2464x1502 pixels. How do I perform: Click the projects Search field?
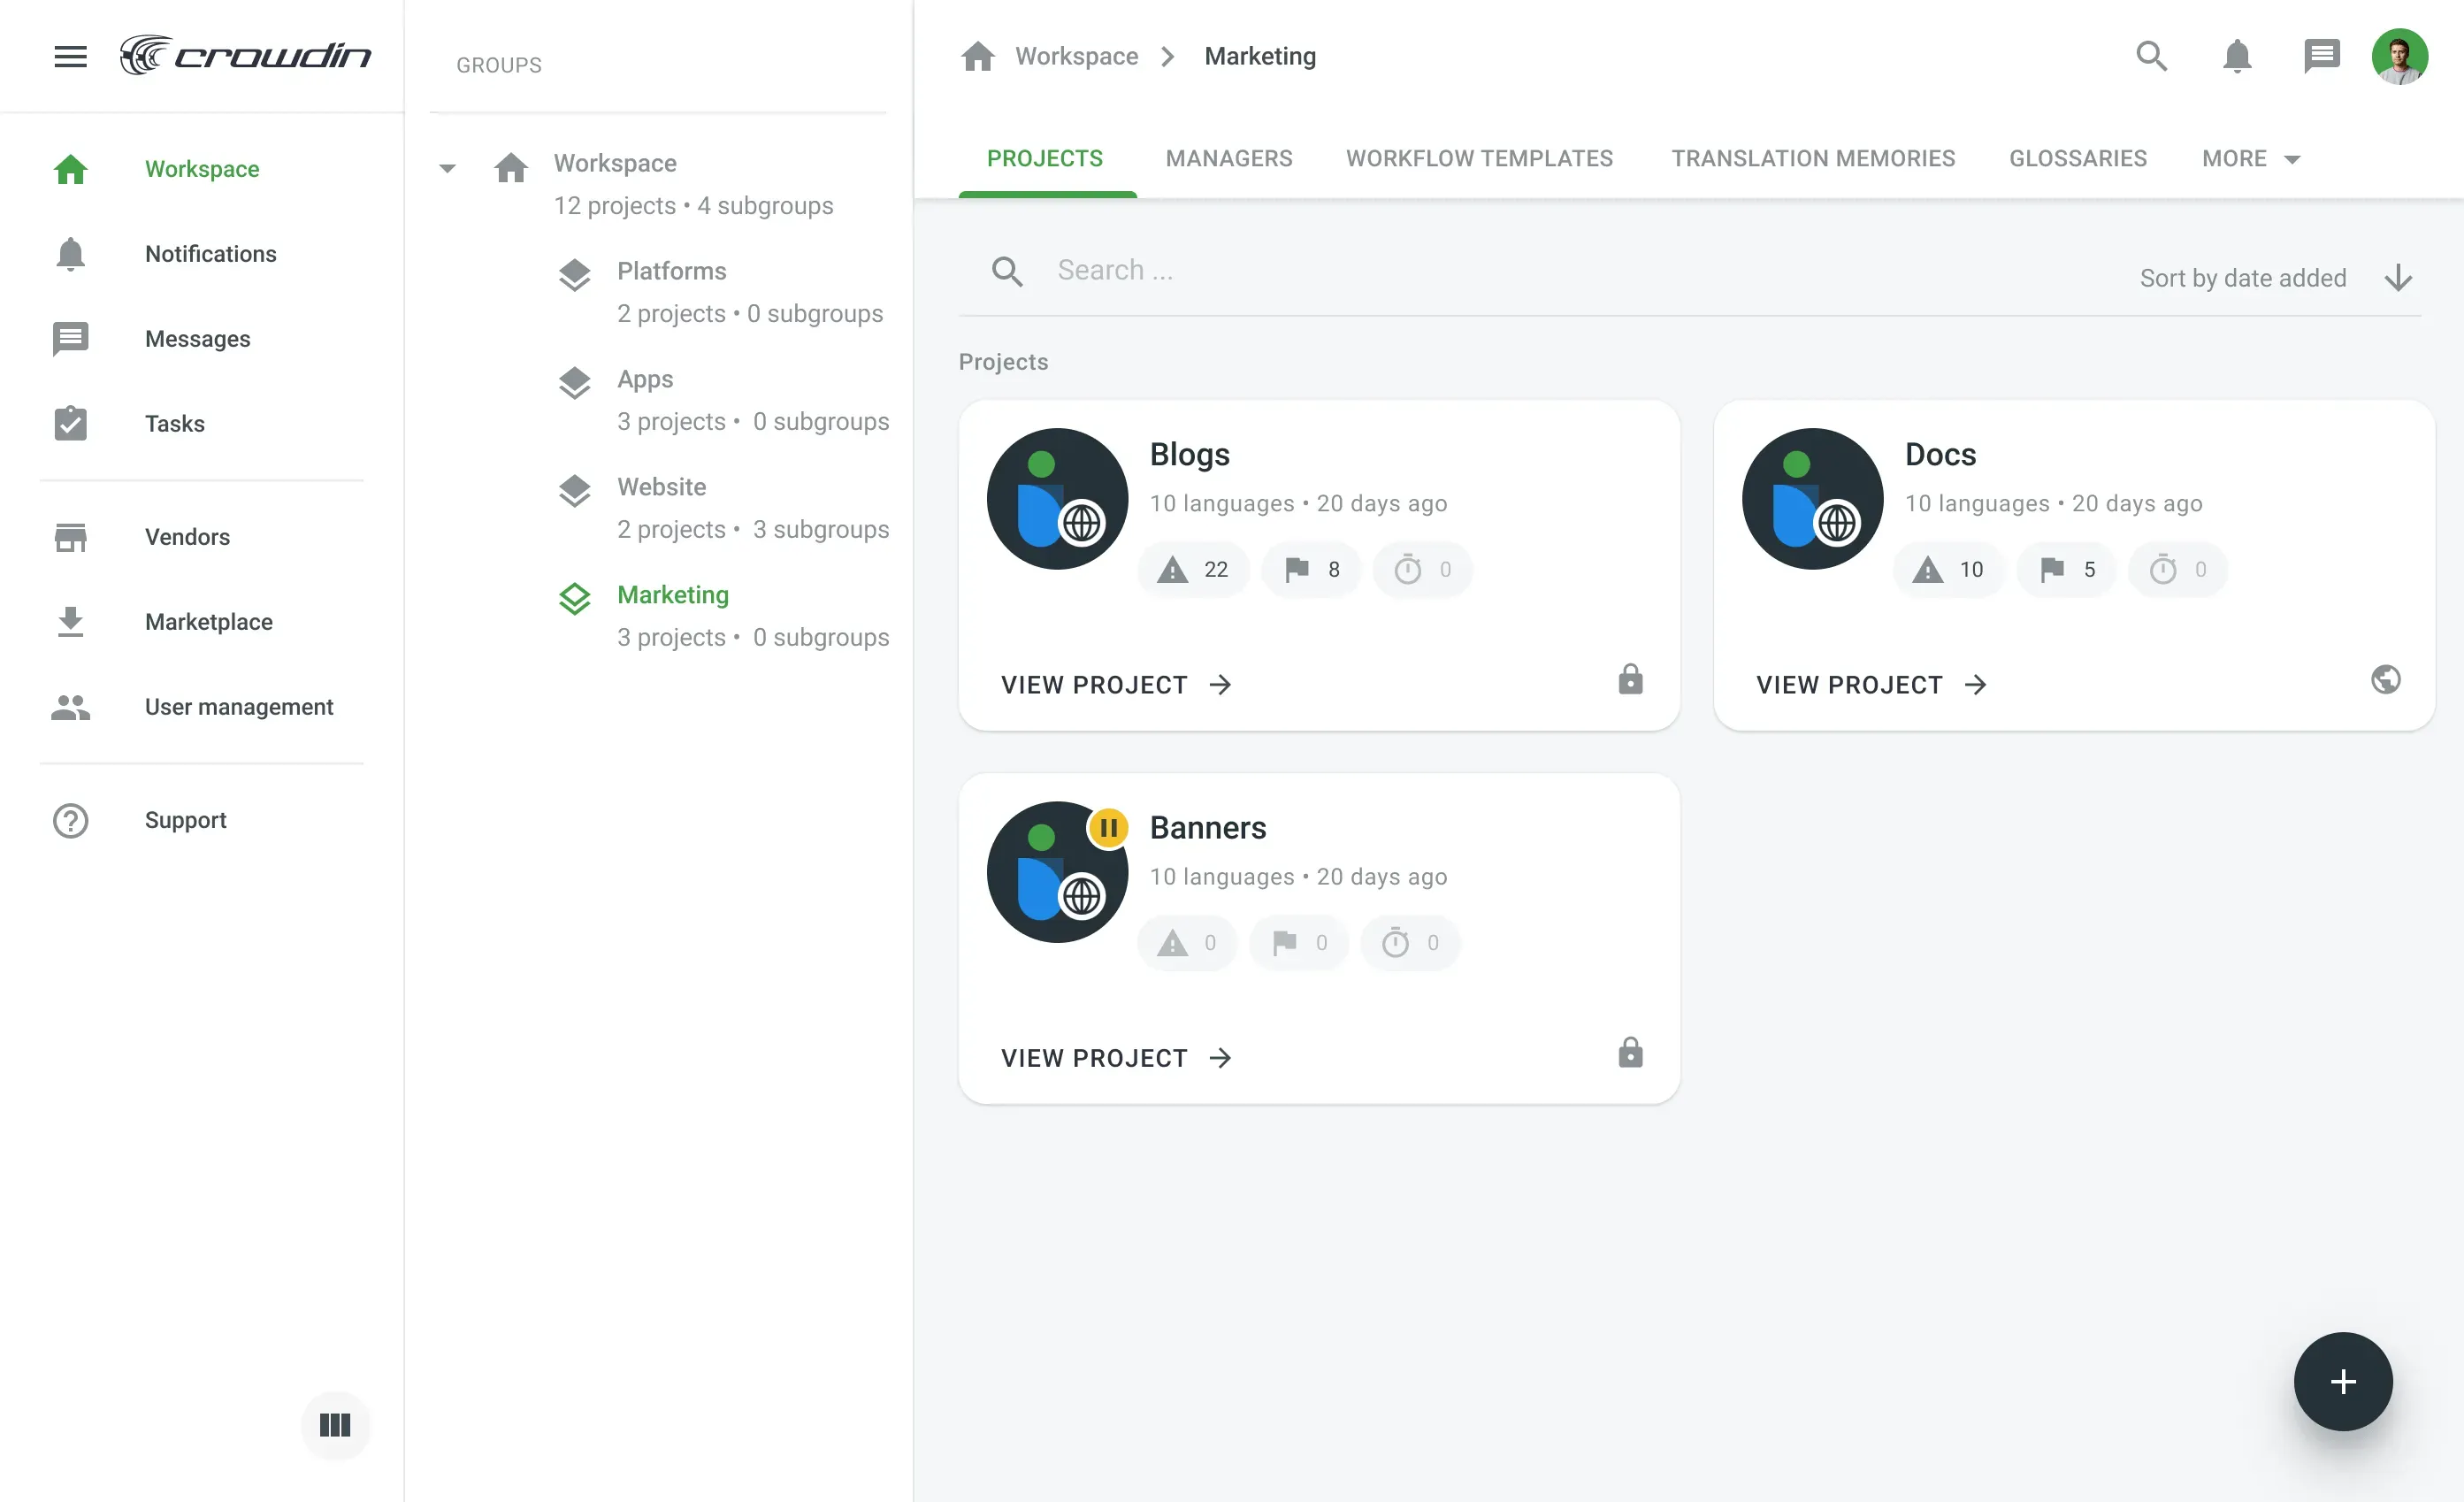pos(1500,270)
